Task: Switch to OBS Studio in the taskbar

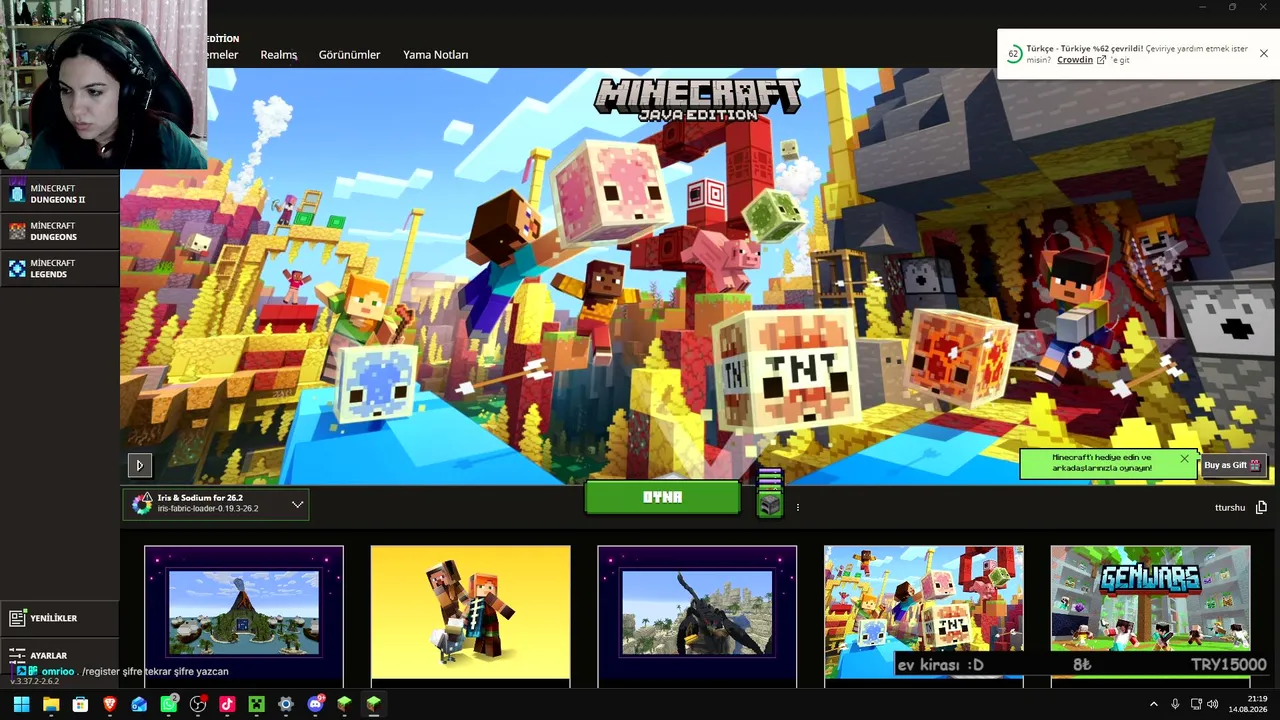Action: tap(198, 704)
